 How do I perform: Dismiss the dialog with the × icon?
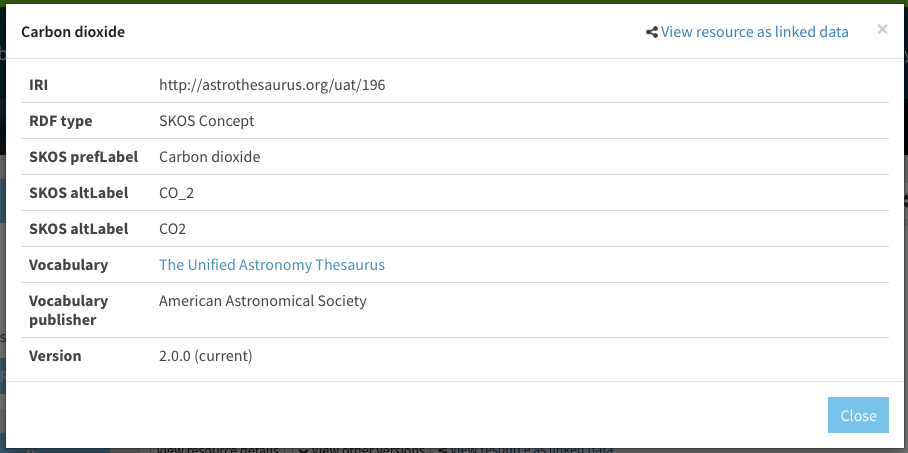(x=882, y=30)
